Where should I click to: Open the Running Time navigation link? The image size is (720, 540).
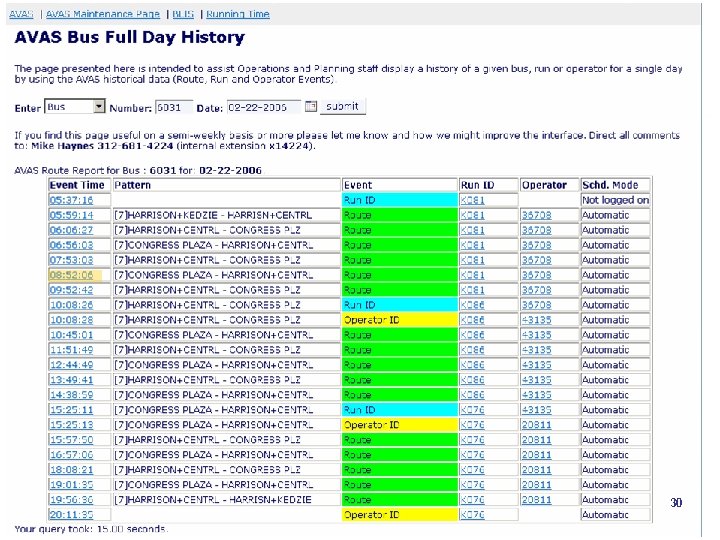pos(238,14)
